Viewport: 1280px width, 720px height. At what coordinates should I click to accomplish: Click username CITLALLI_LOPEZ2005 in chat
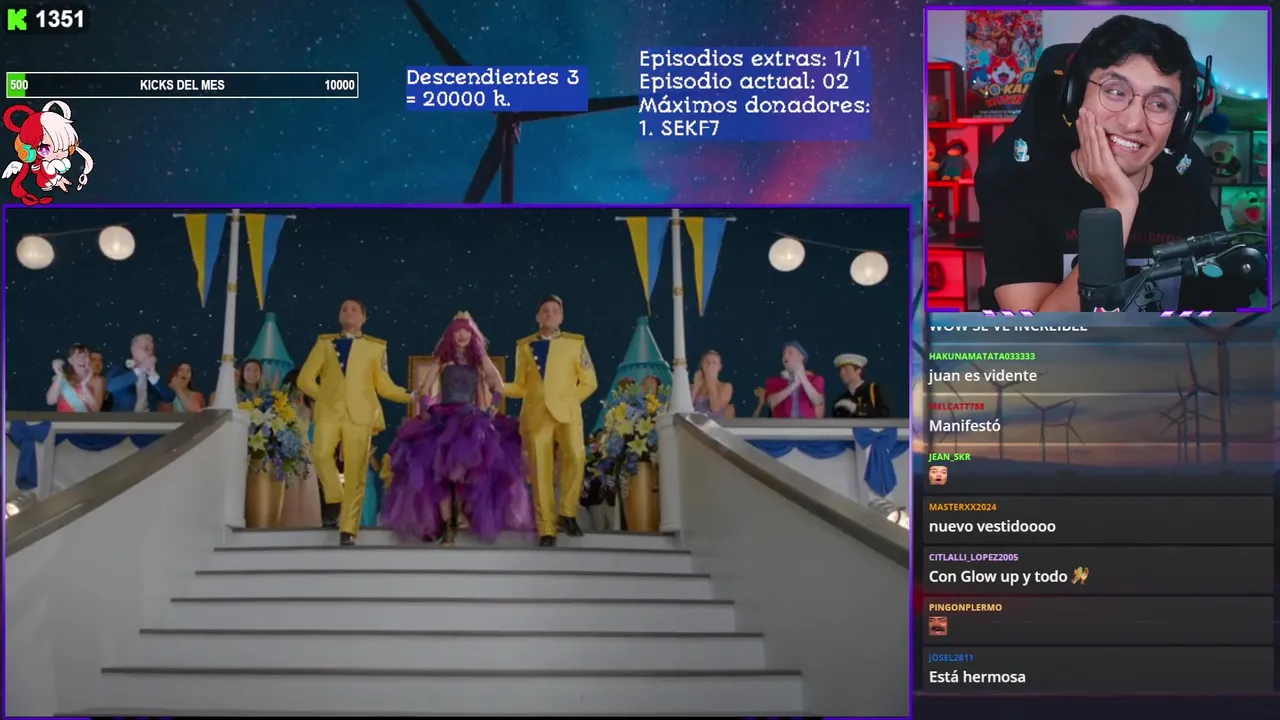pos(973,557)
